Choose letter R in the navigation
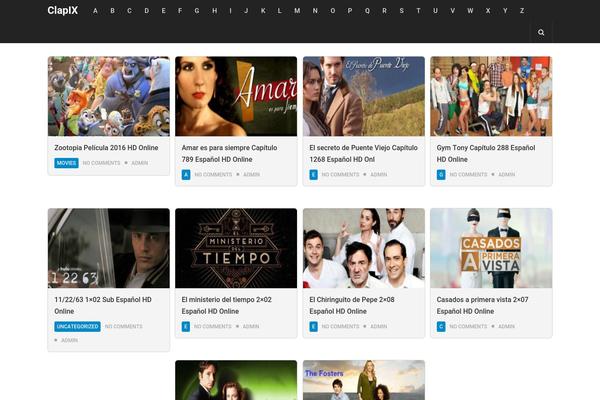The image size is (600, 400). pos(385,11)
